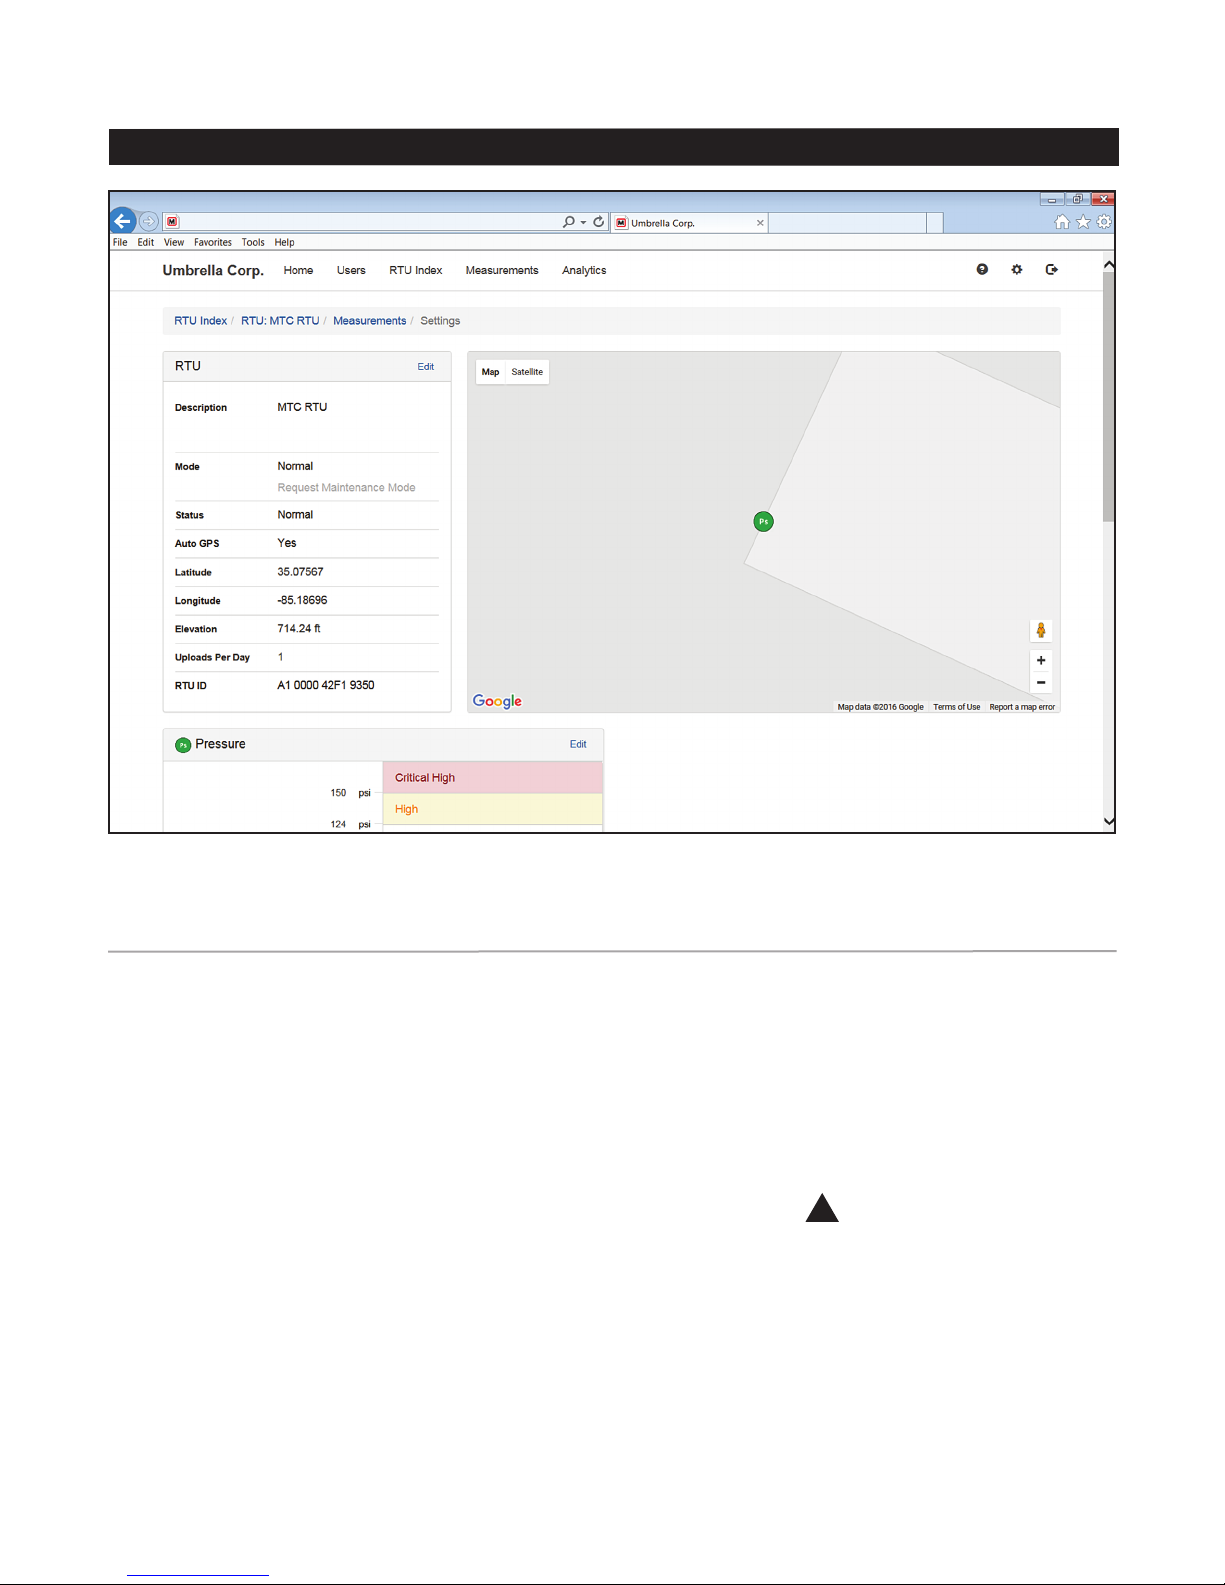Viewport: 1225px width, 1585px height.
Task: Click the help question mark icon
Action: (982, 270)
